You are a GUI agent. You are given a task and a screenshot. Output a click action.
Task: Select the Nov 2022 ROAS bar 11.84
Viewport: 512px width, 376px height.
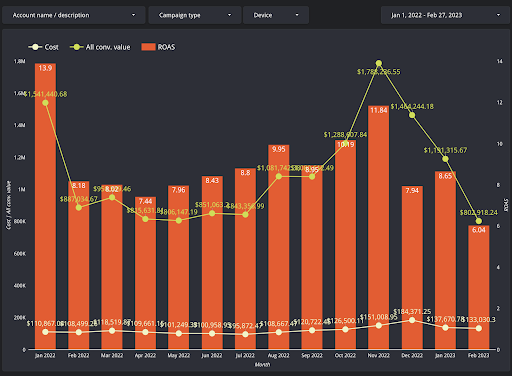point(379,227)
